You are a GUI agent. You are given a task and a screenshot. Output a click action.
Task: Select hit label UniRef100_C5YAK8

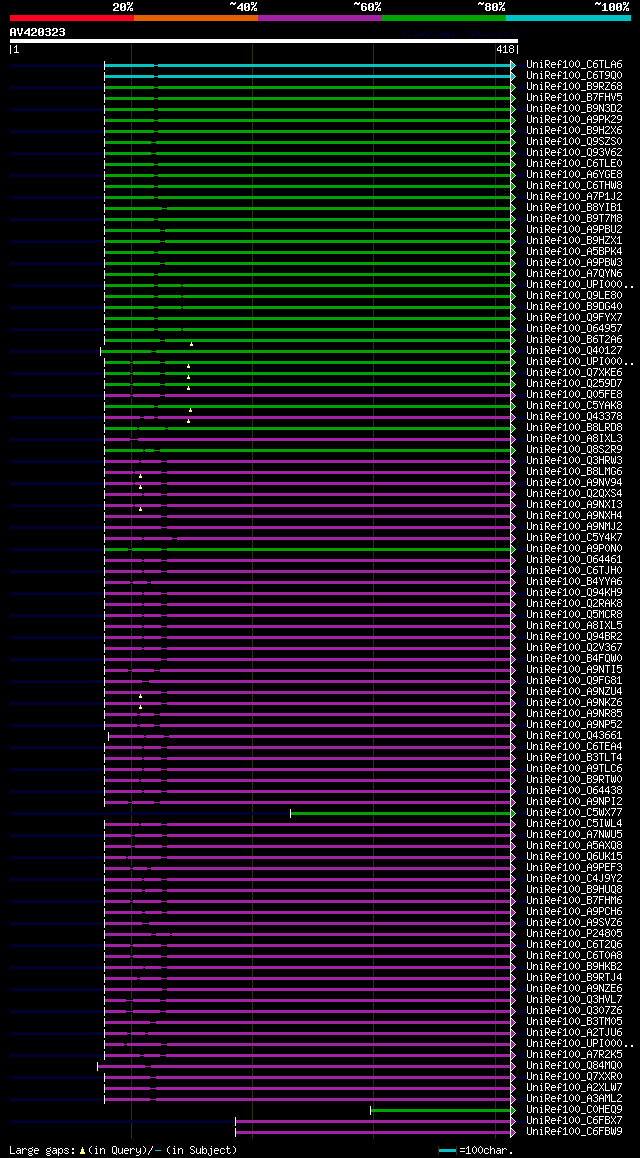coord(574,406)
